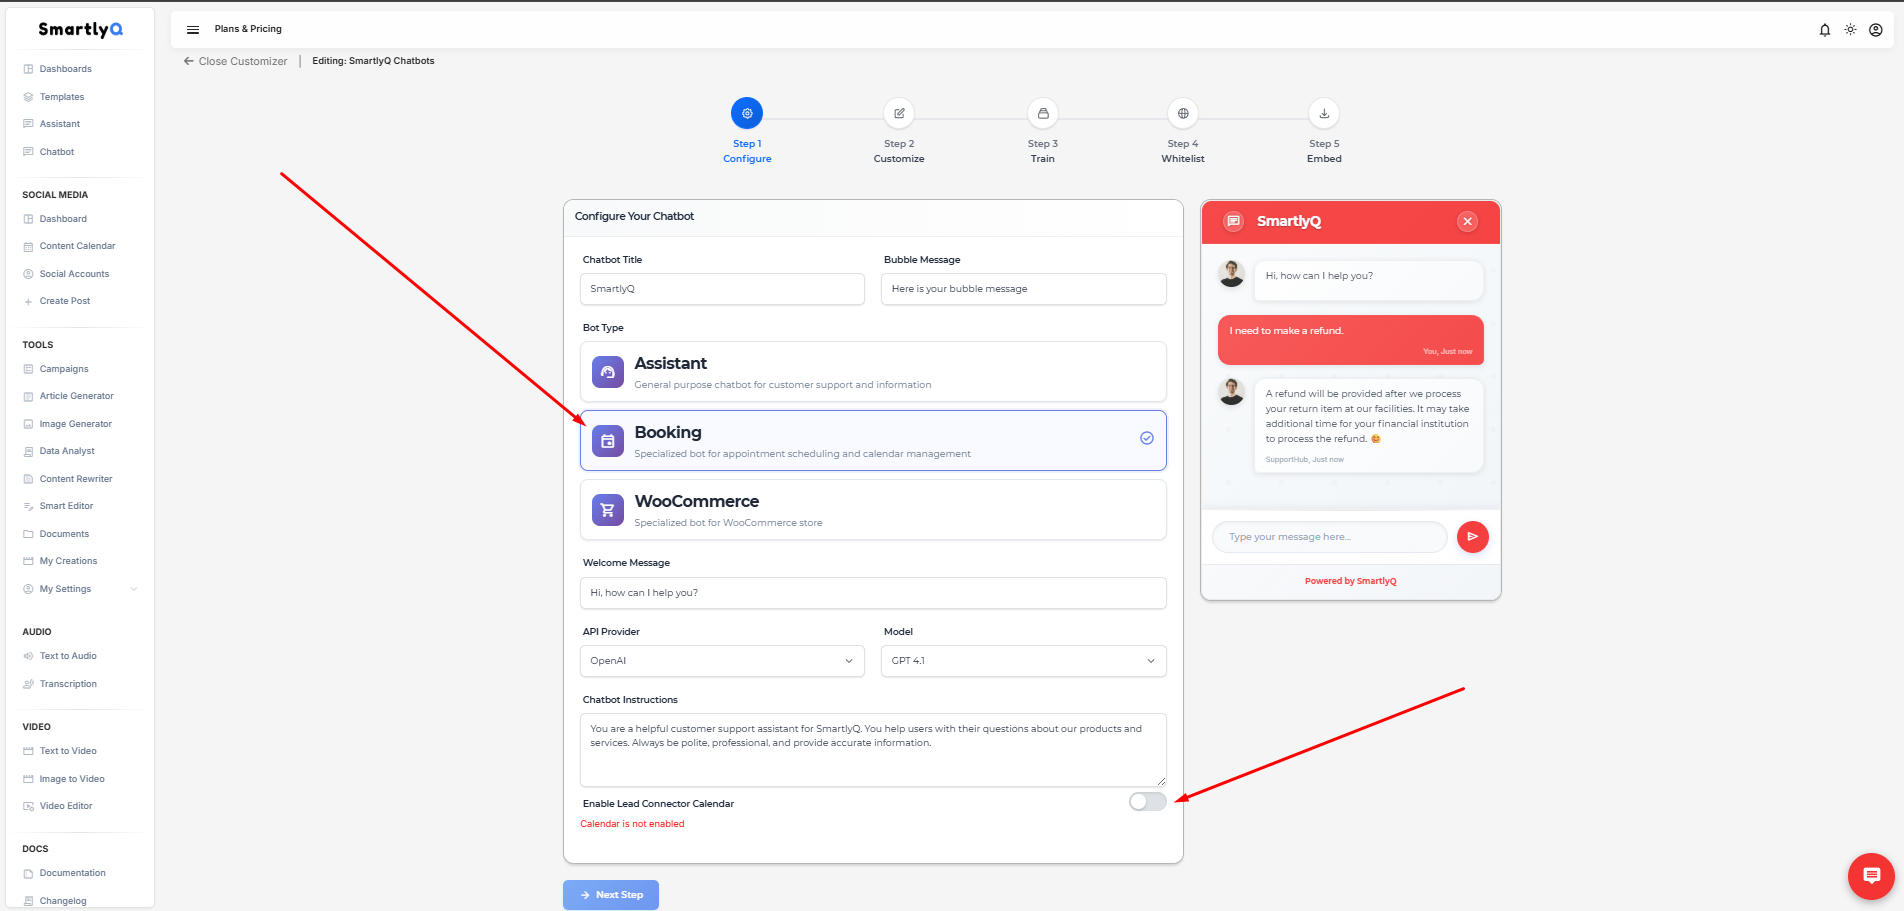Viewport: 1904px width, 911px height.
Task: Open social media Dashboard in sidebar
Action: click(63, 219)
